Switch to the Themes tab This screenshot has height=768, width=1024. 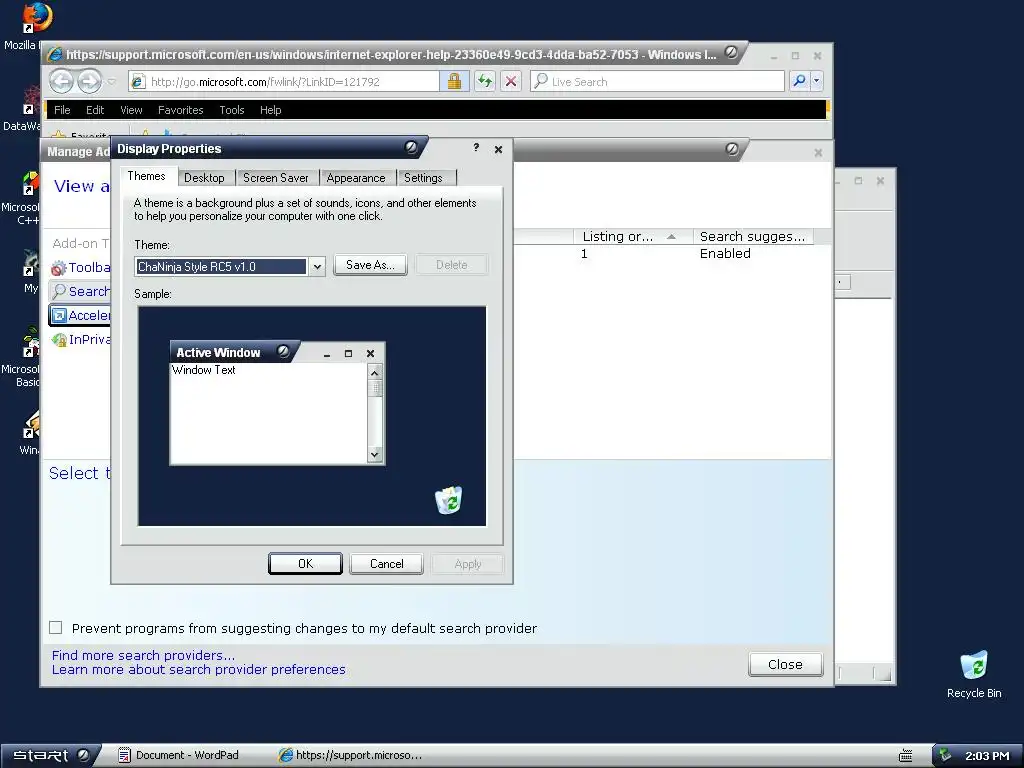coord(146,176)
